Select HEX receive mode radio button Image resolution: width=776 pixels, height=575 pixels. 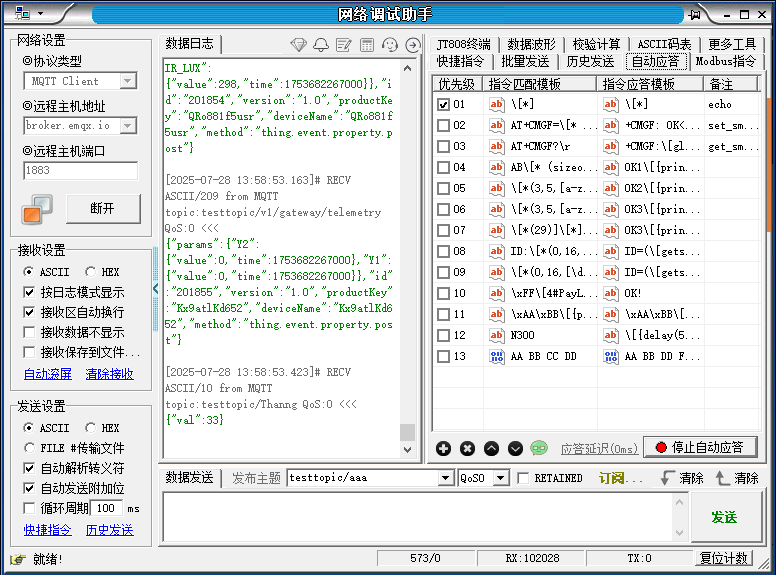[90, 272]
